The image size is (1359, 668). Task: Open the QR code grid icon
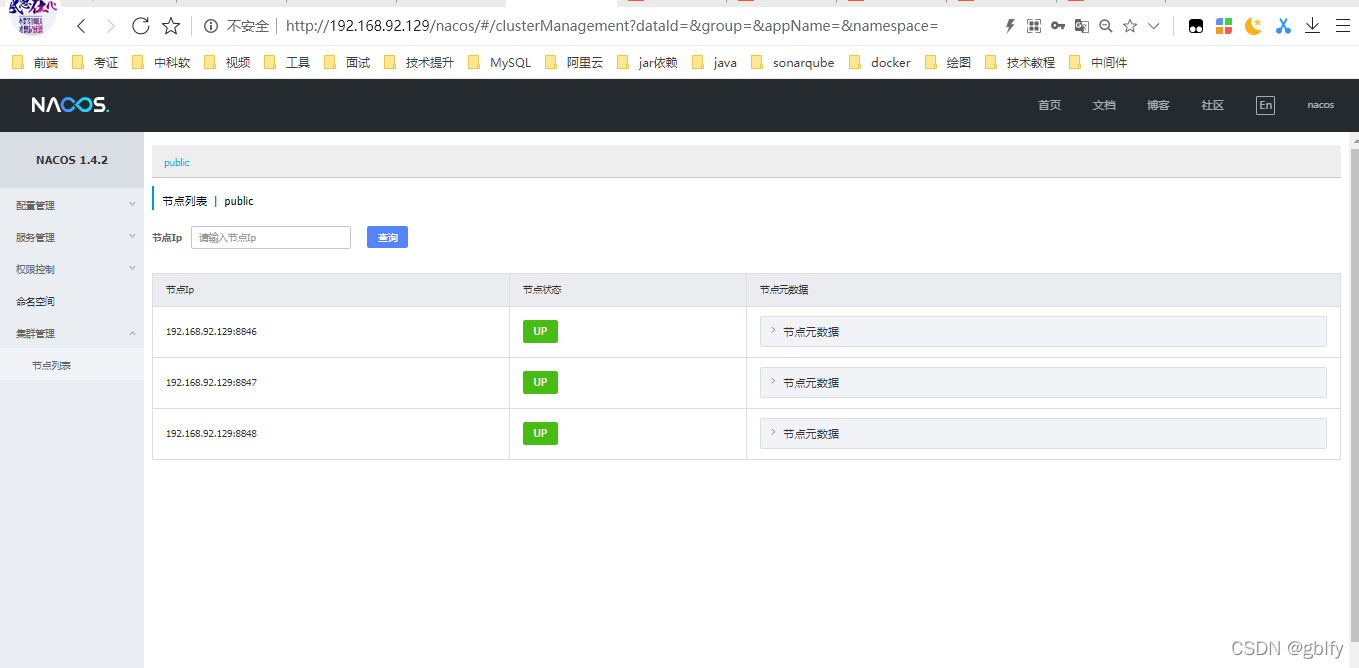[x=1034, y=26]
